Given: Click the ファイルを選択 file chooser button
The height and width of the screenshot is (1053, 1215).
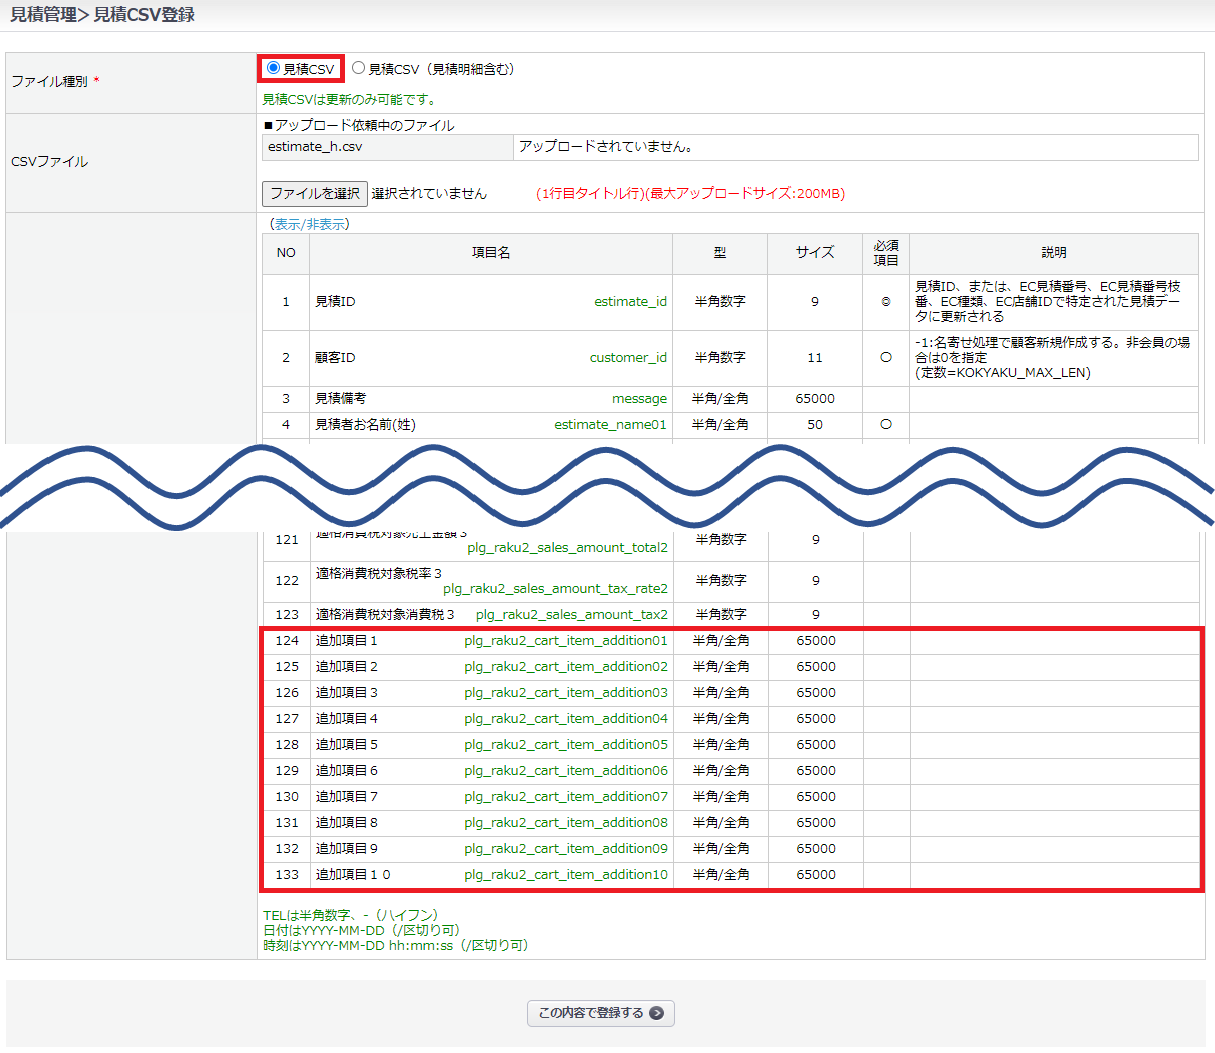Looking at the screenshot, I should (314, 193).
